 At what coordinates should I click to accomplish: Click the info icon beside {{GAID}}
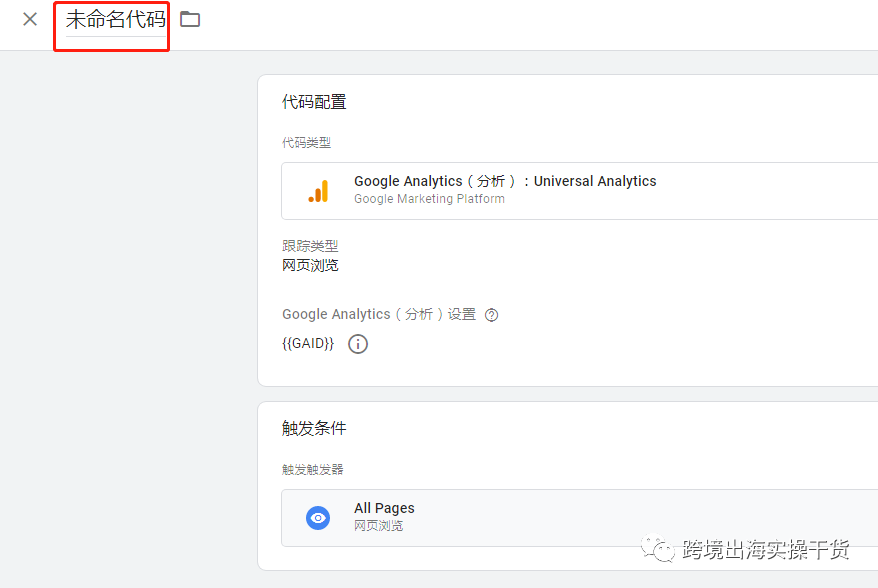click(357, 343)
